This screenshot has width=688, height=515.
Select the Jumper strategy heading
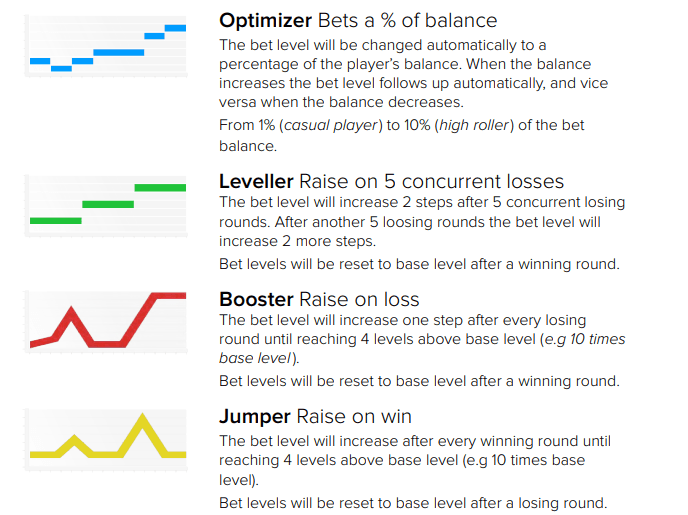point(255,416)
